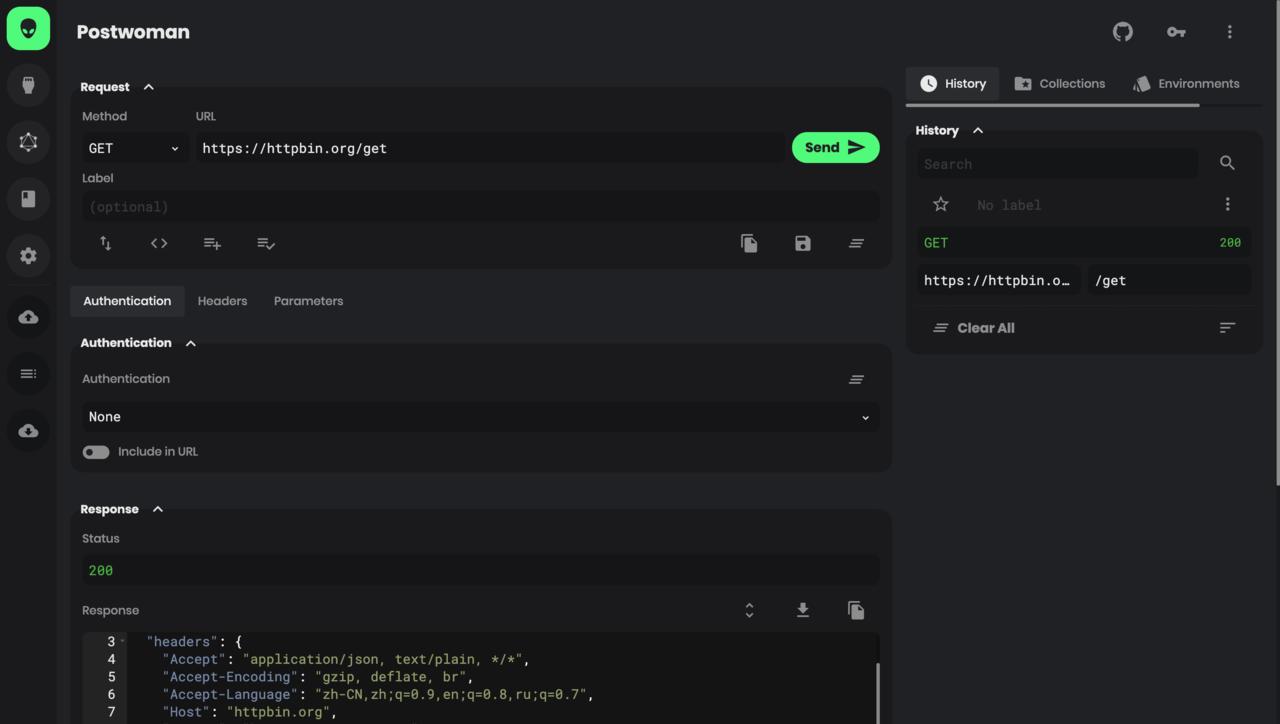The width and height of the screenshot is (1280, 724).
Task: Open the Authentication type dropdown showing None
Action: coord(480,417)
